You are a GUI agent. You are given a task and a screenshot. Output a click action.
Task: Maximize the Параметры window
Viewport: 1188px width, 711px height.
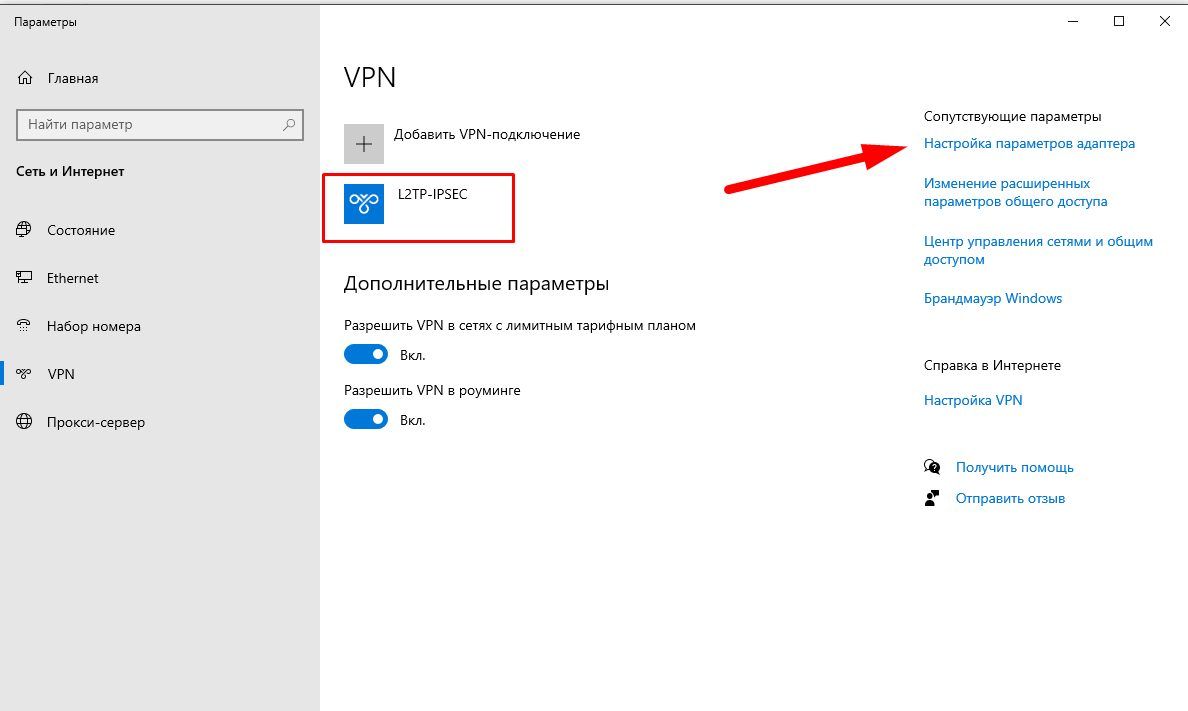point(1118,21)
